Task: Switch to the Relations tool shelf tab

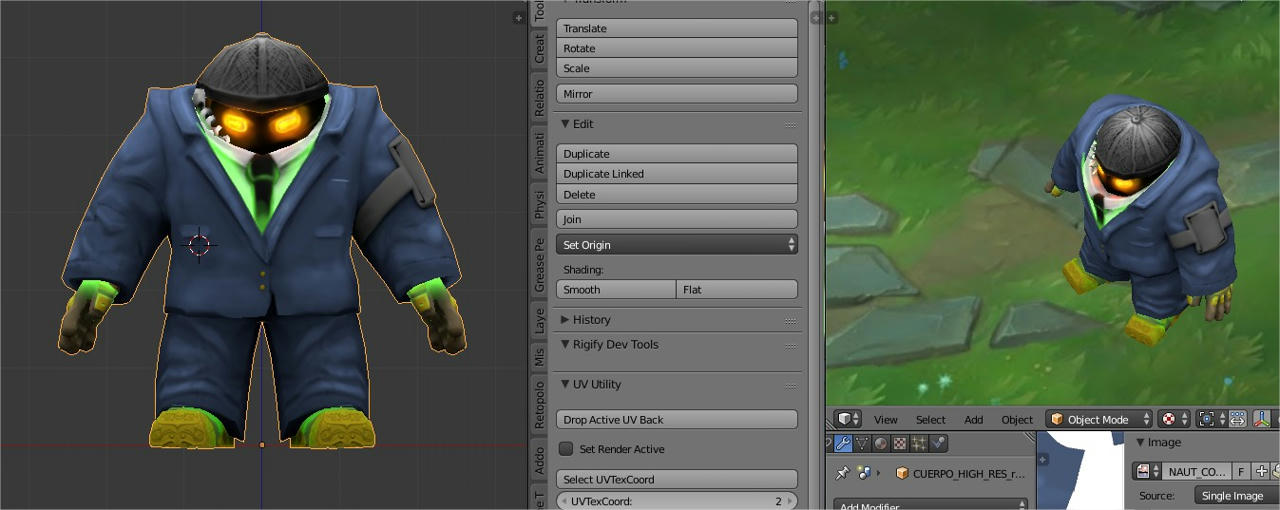Action: [539, 98]
